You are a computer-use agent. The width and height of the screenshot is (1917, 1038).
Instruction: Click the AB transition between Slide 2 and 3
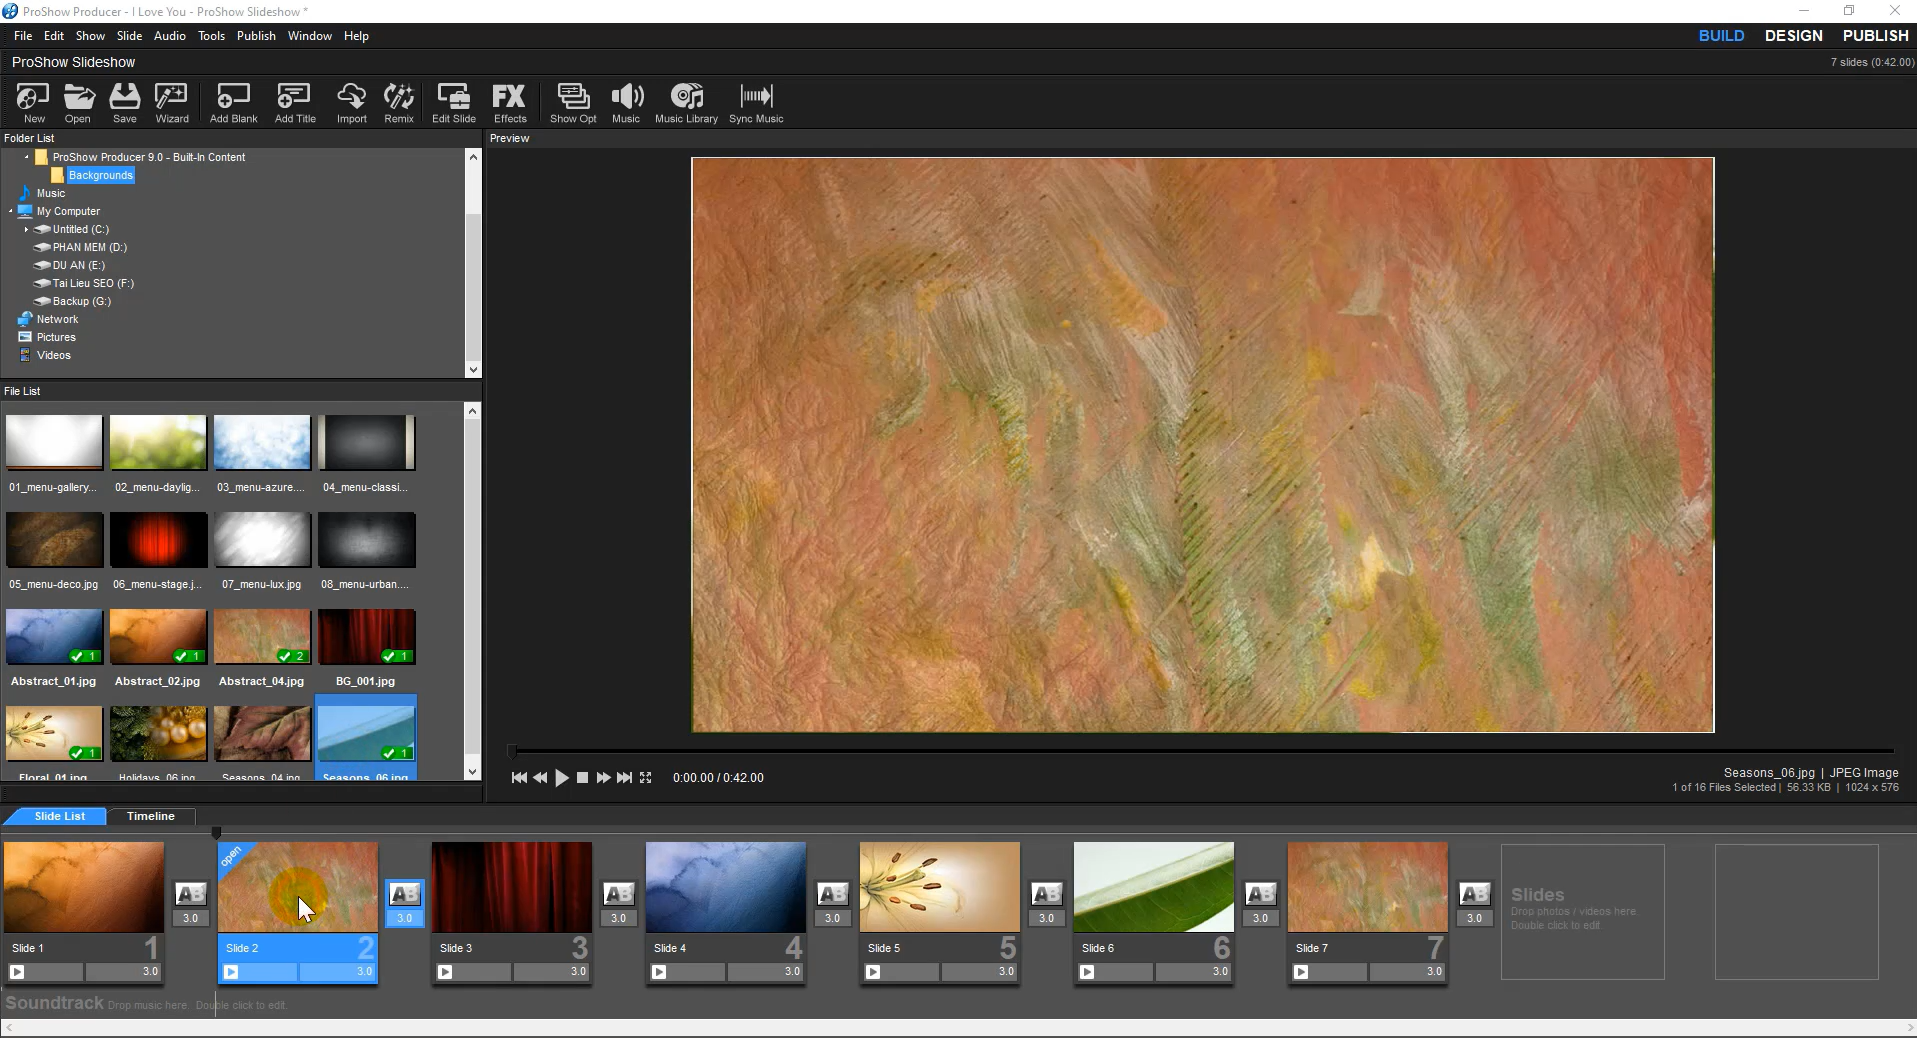coord(403,895)
